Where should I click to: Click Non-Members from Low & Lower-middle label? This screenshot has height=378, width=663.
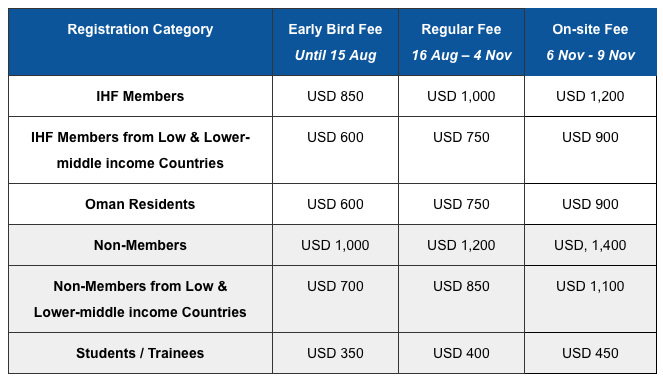(140, 299)
